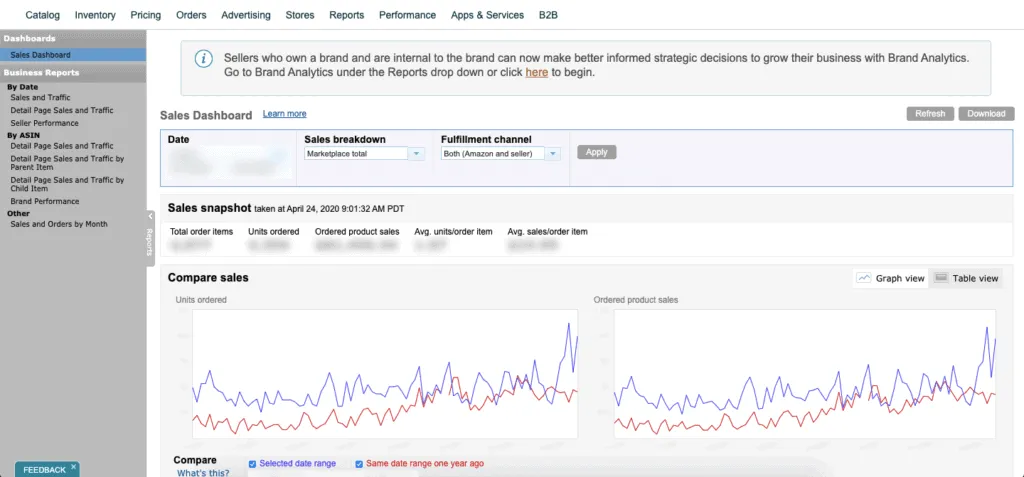
Task: Click the Compare sales heading
Action: coord(208,278)
